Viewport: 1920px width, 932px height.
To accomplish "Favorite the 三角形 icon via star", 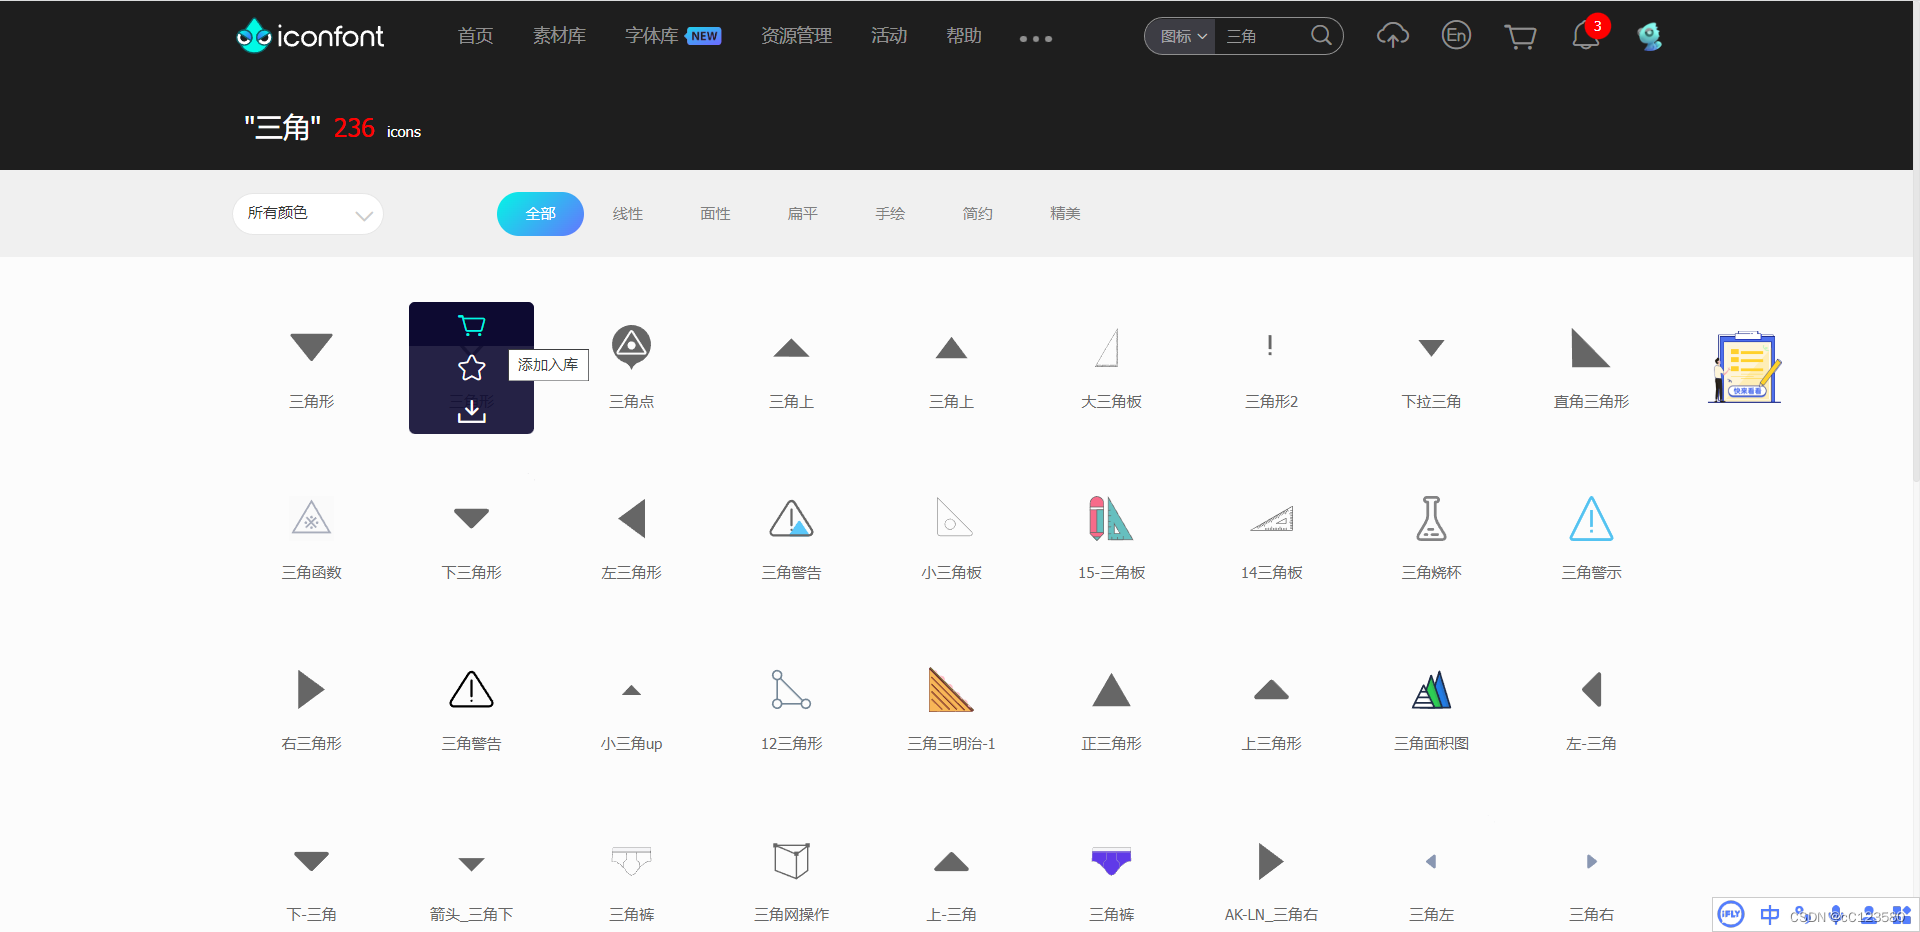I will pos(471,367).
